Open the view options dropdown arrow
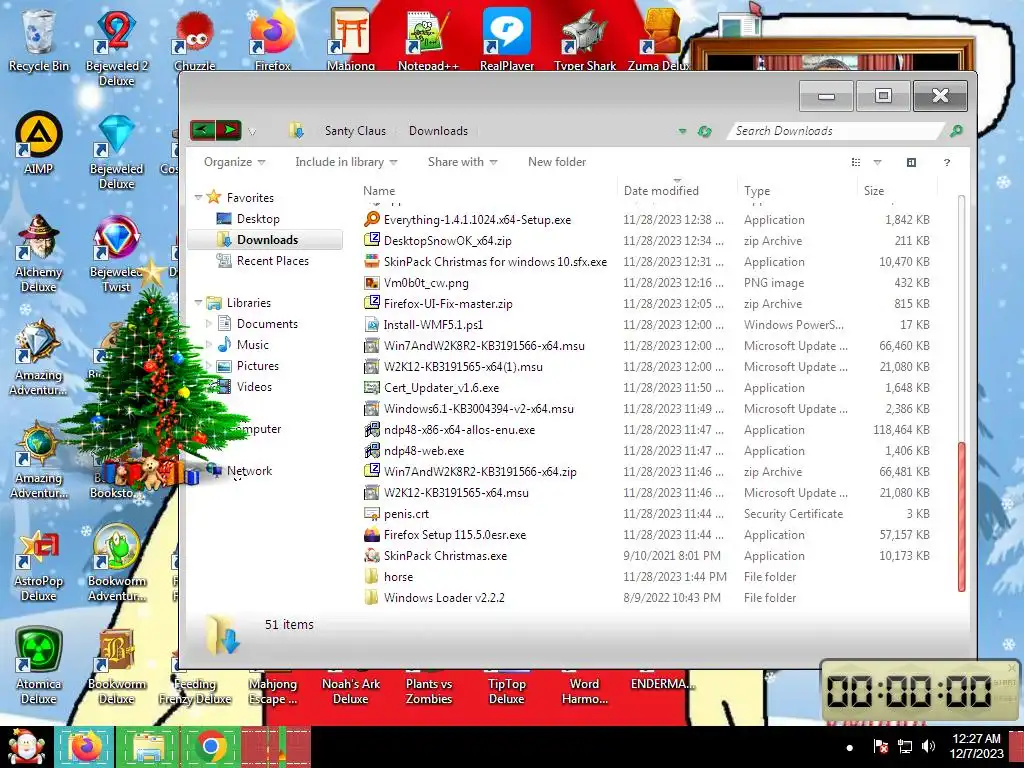Viewport: 1024px width, 768px height. (x=877, y=163)
